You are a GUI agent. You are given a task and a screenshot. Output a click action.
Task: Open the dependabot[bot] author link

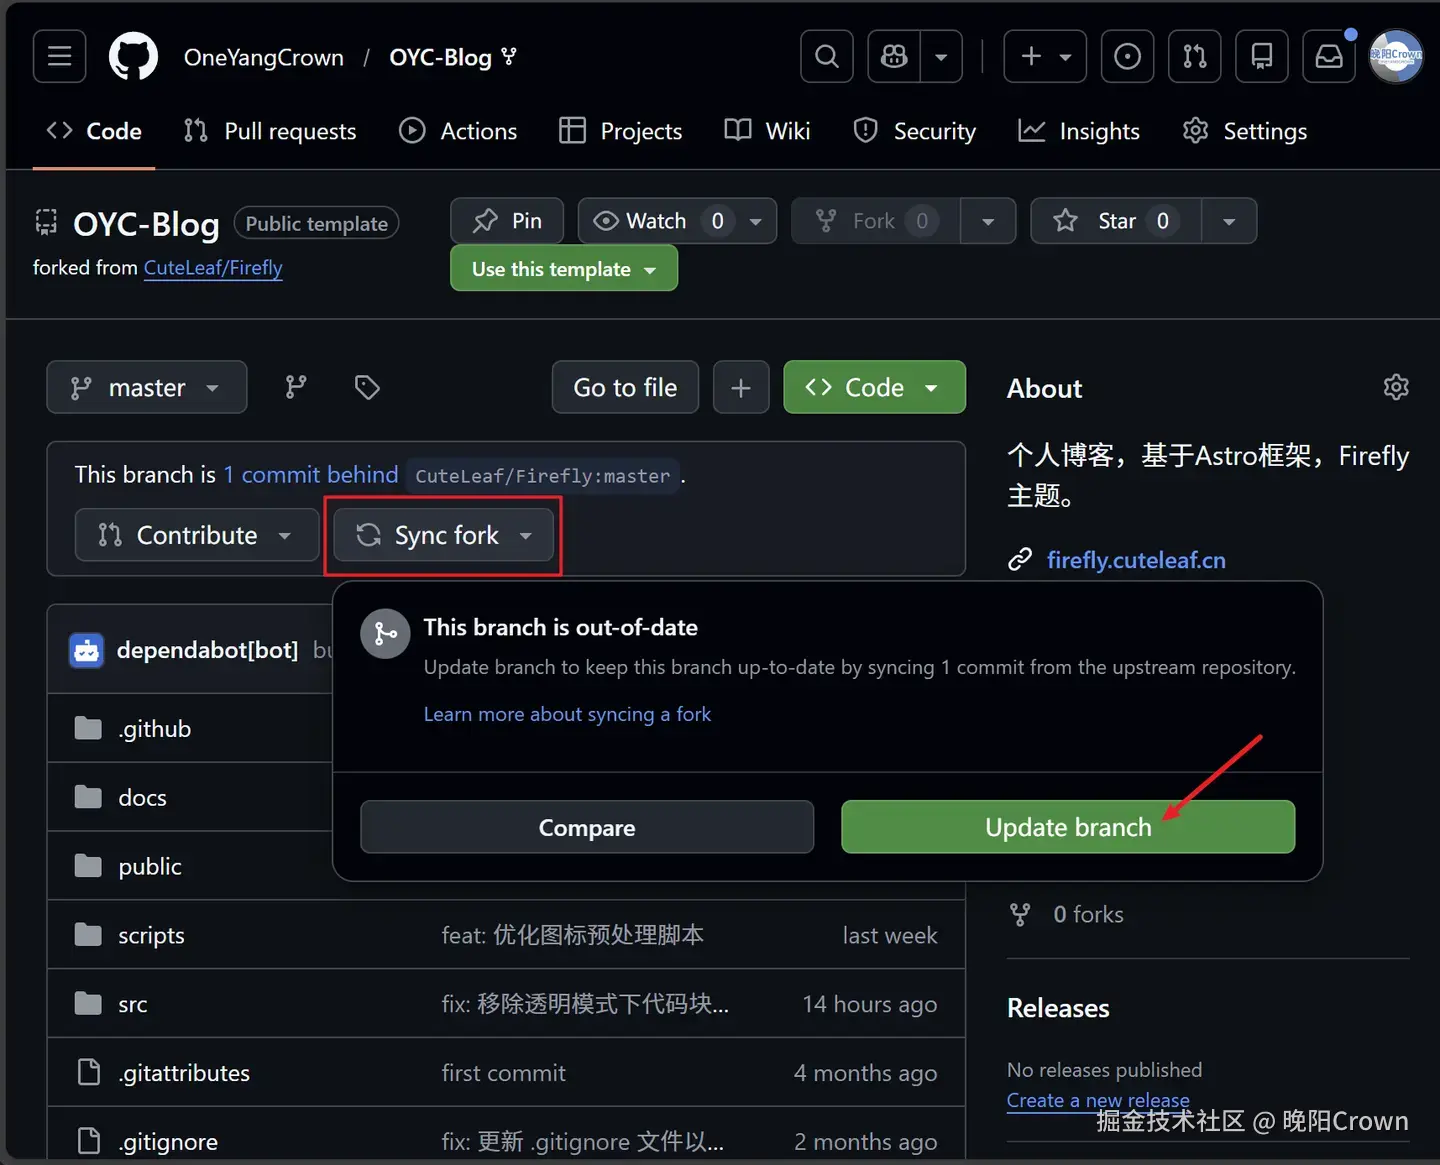(x=207, y=650)
